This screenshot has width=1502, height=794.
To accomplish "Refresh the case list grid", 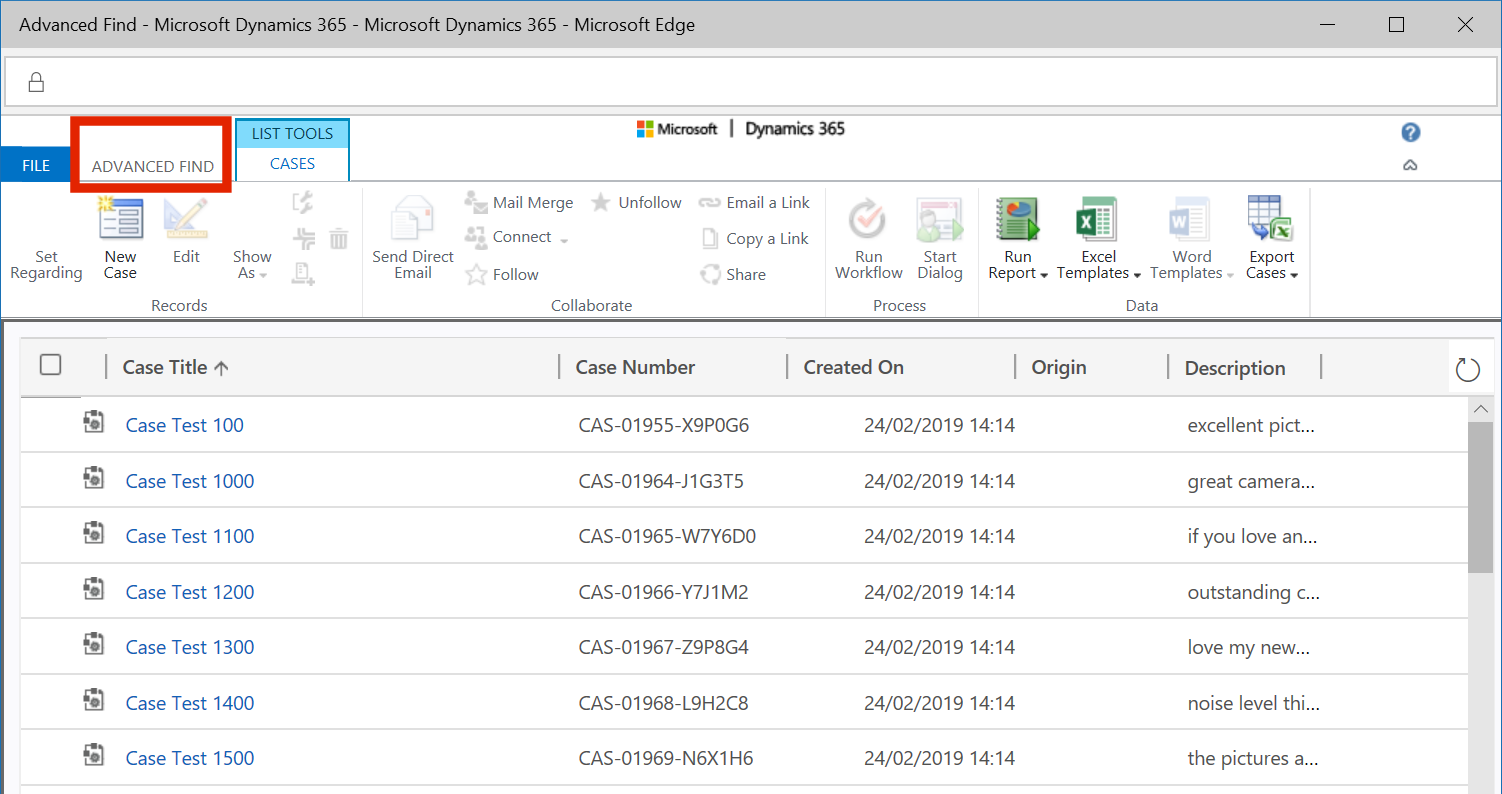I will pos(1467,369).
